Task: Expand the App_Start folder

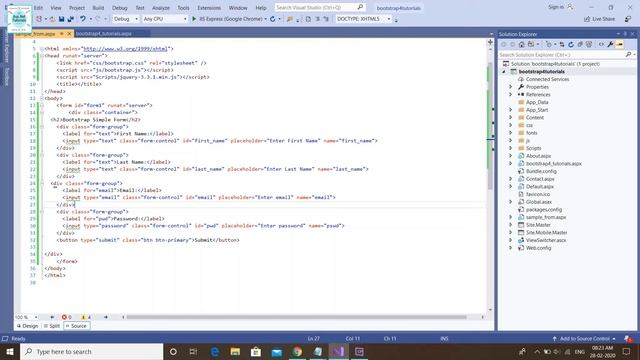Action: (510, 110)
